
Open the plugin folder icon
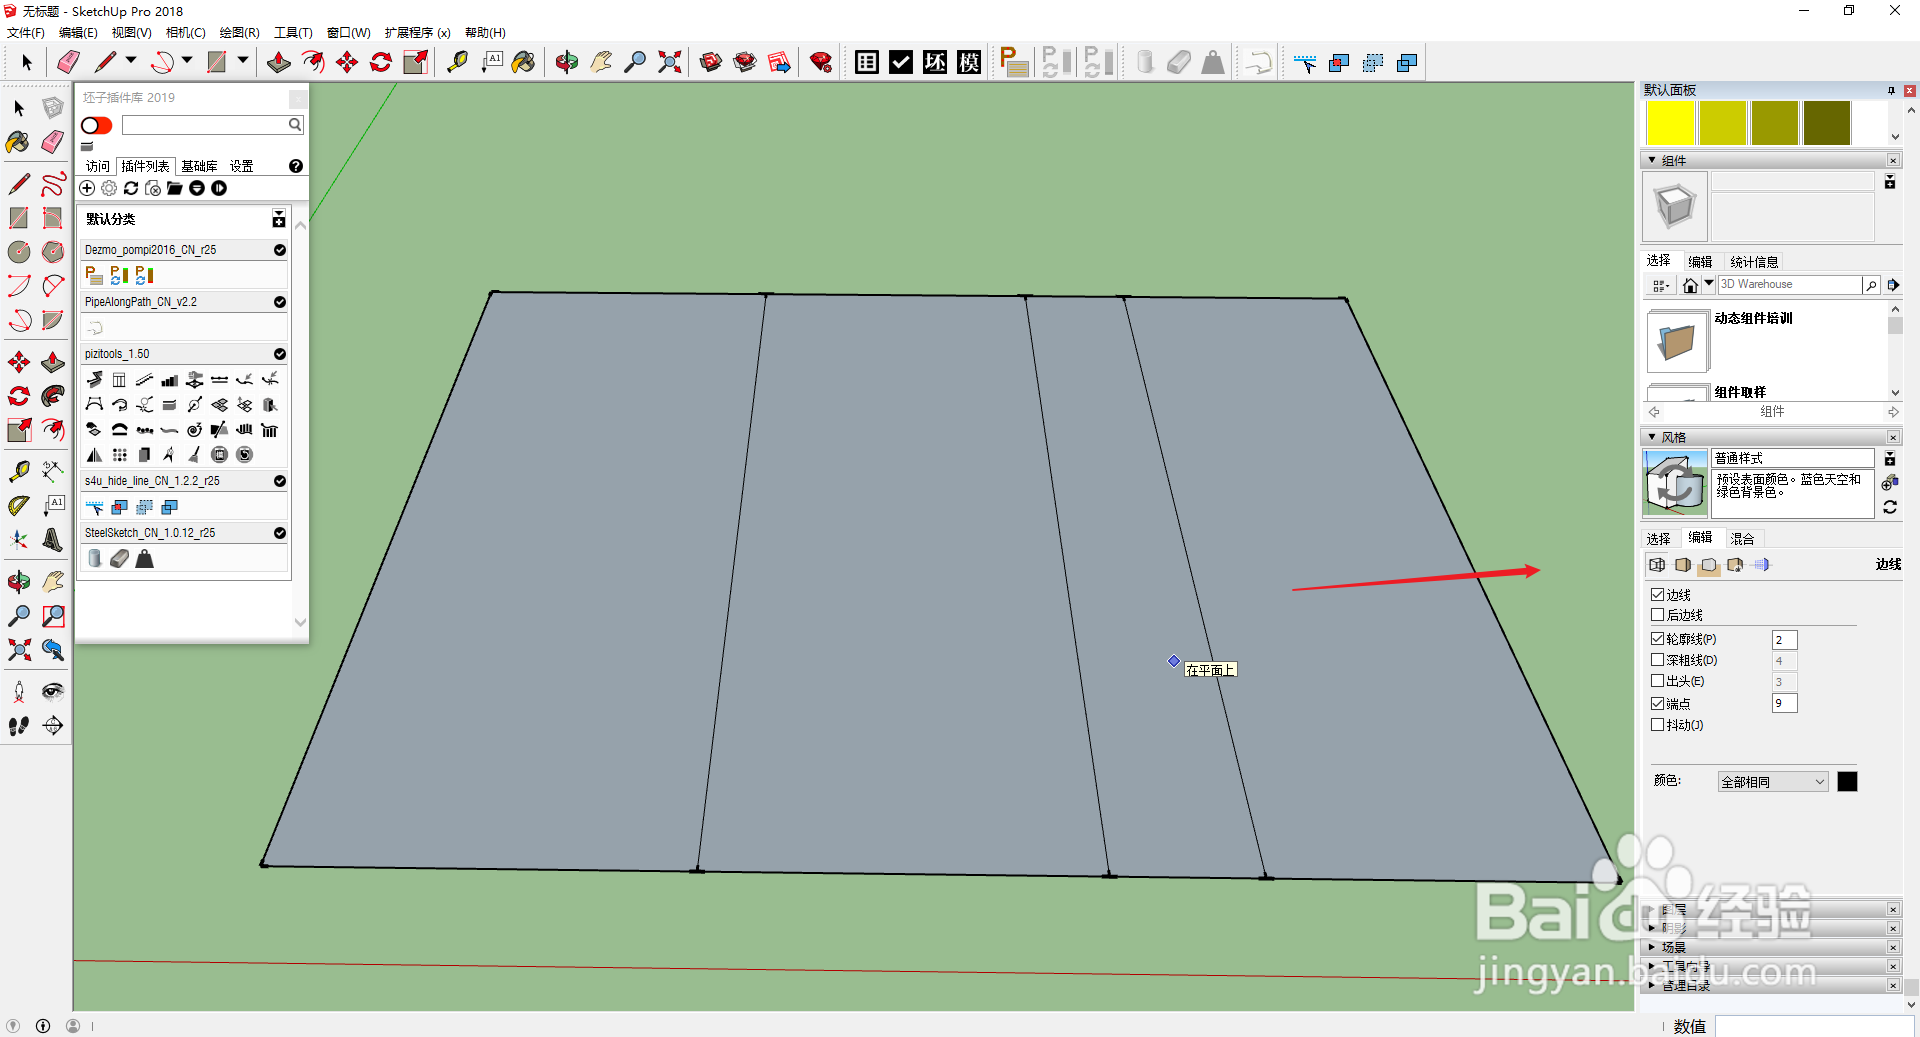pyautogui.click(x=175, y=188)
